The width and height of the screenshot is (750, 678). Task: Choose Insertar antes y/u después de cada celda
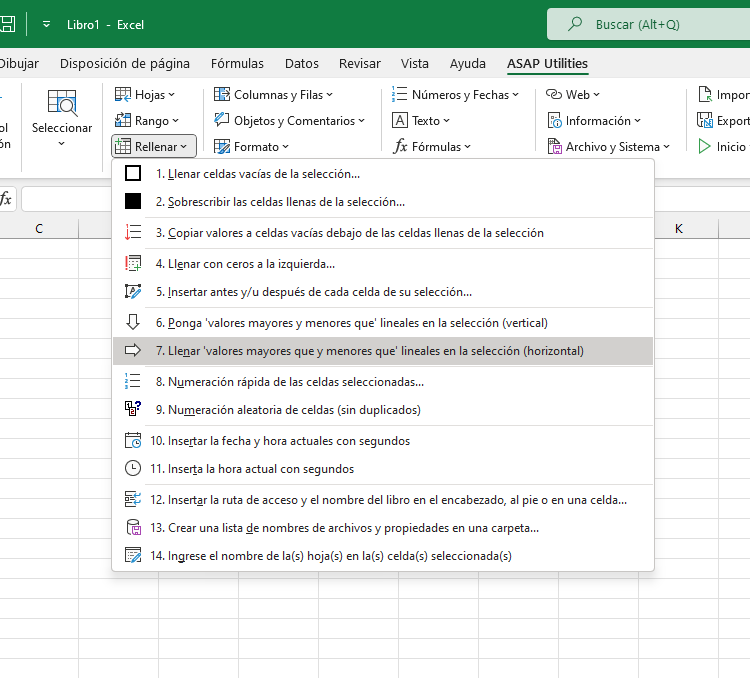point(383,291)
